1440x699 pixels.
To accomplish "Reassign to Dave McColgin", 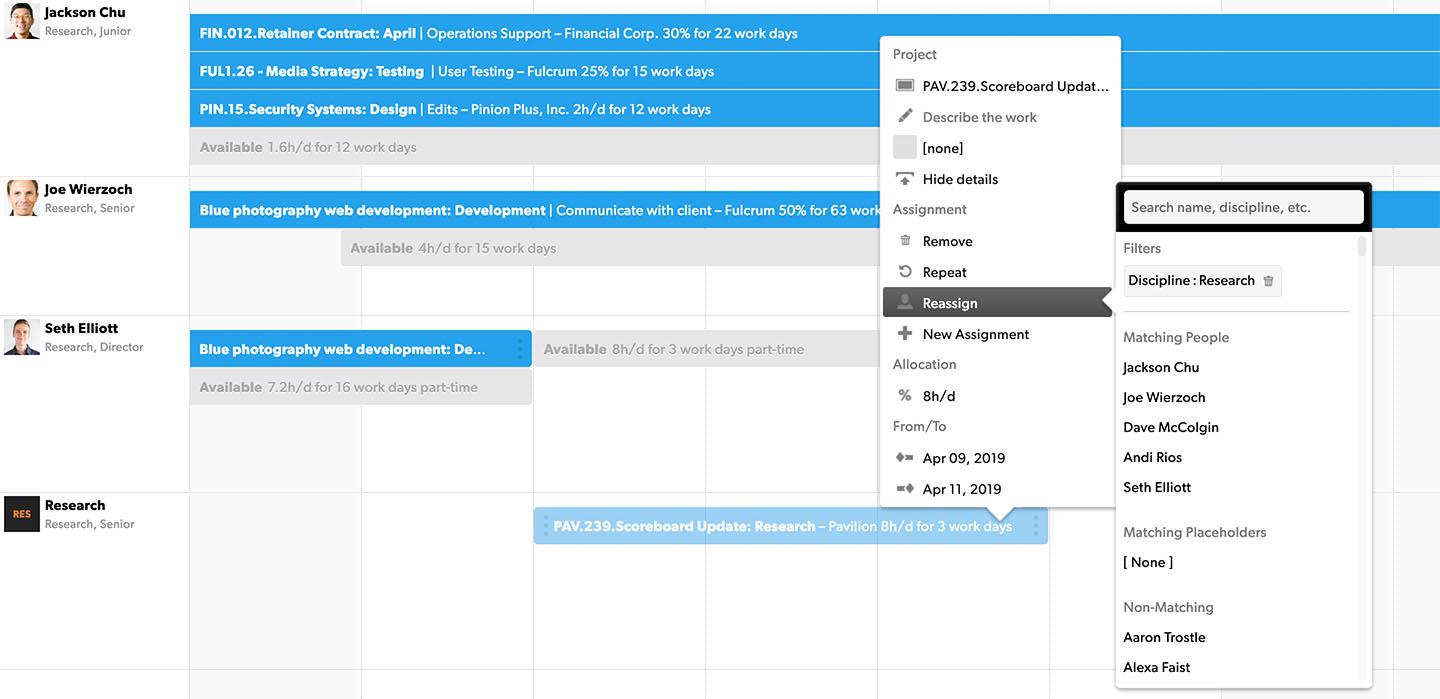I will [1170, 427].
